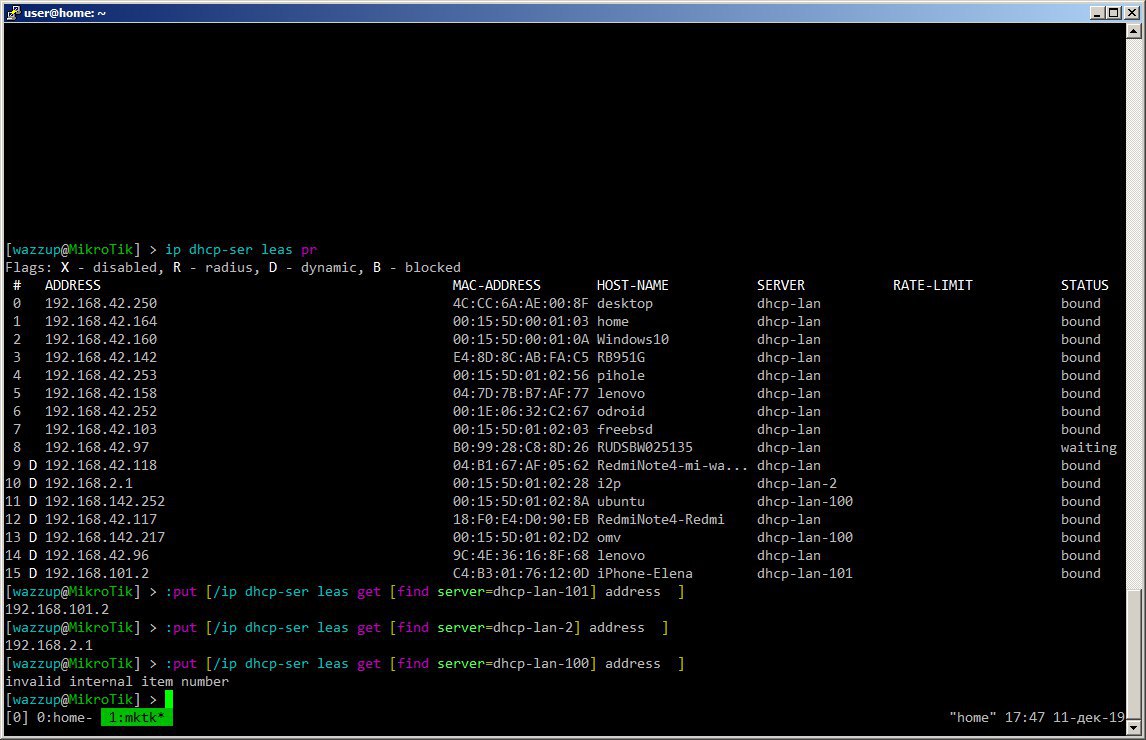
Task: Click MAC address 18:F0:E4:D0:90:EB
Action: 520,519
